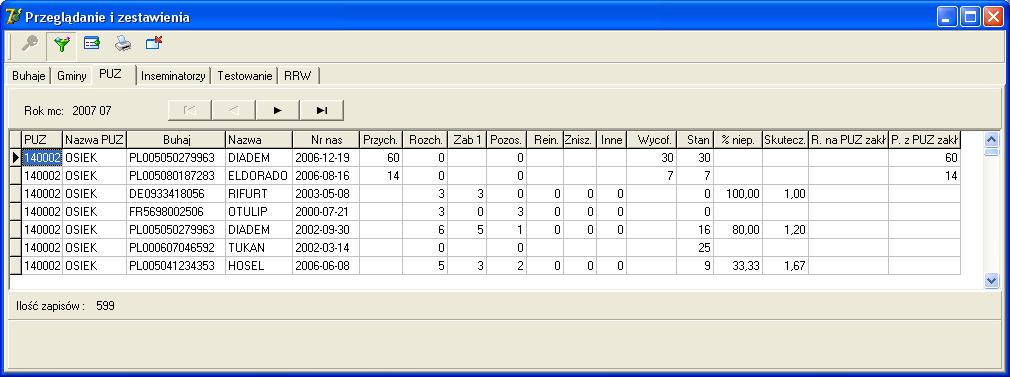Screen dimensions: 1010x377
Task: Open the Inseminatorzy tab
Action: 173,75
